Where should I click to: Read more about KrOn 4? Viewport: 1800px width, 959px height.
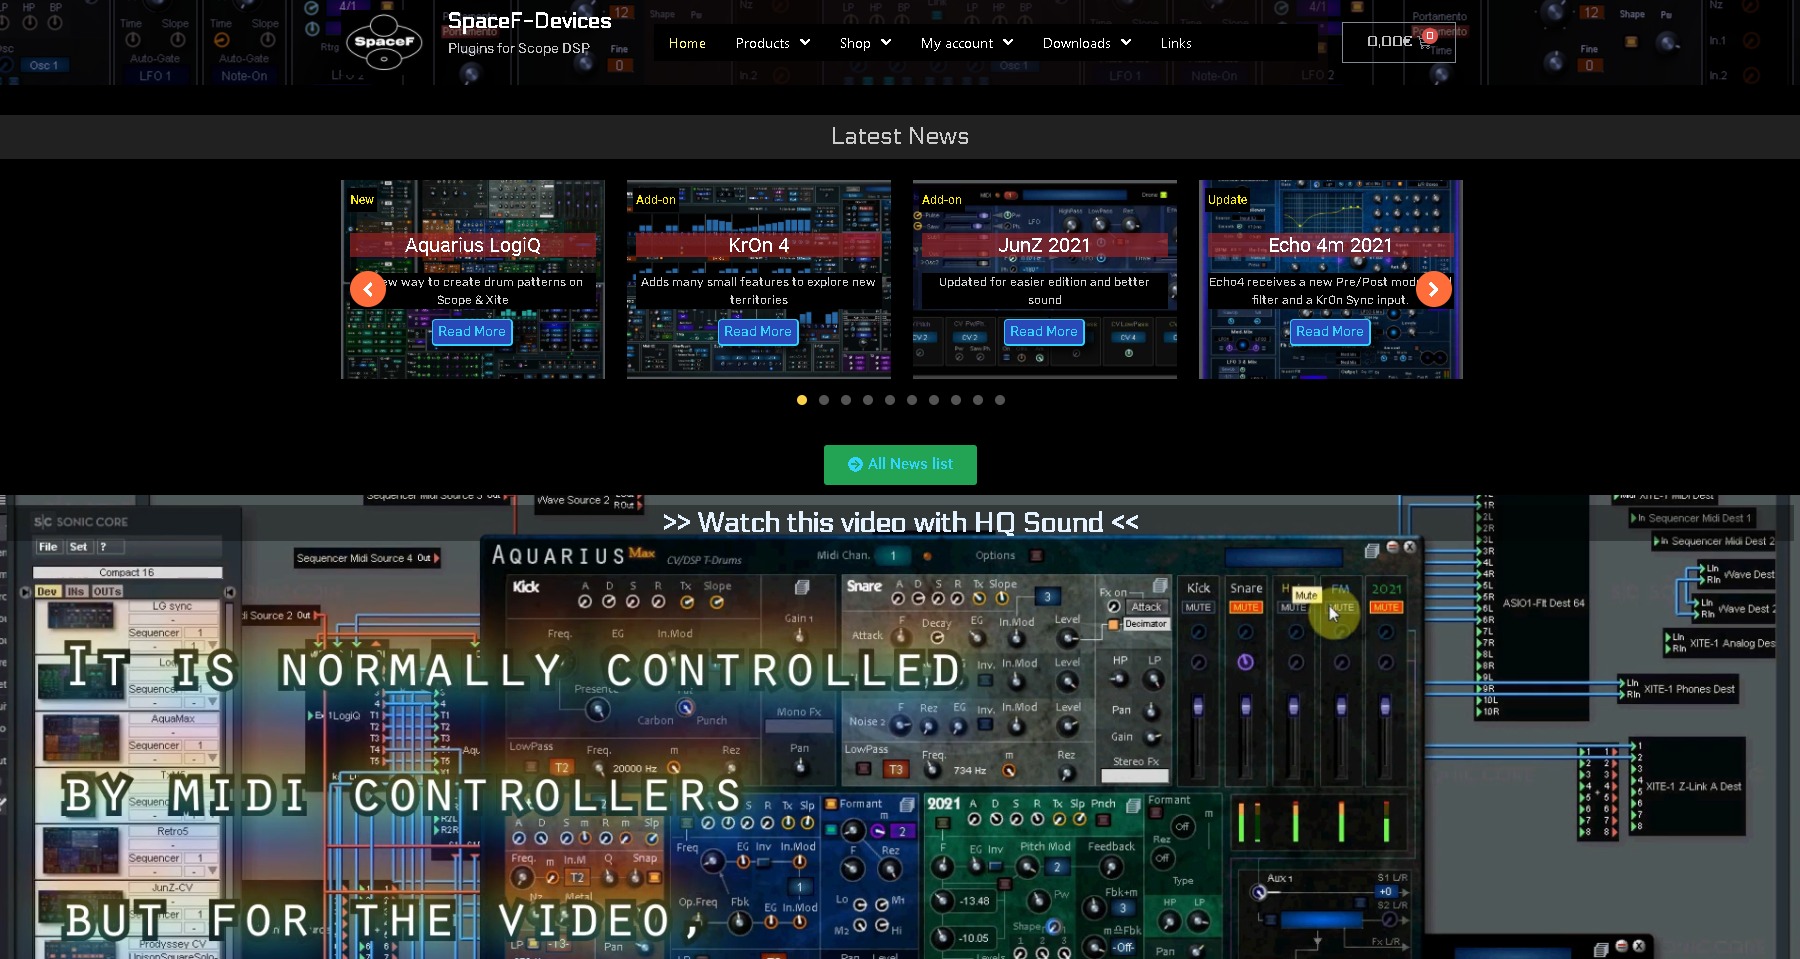pyautogui.click(x=758, y=332)
